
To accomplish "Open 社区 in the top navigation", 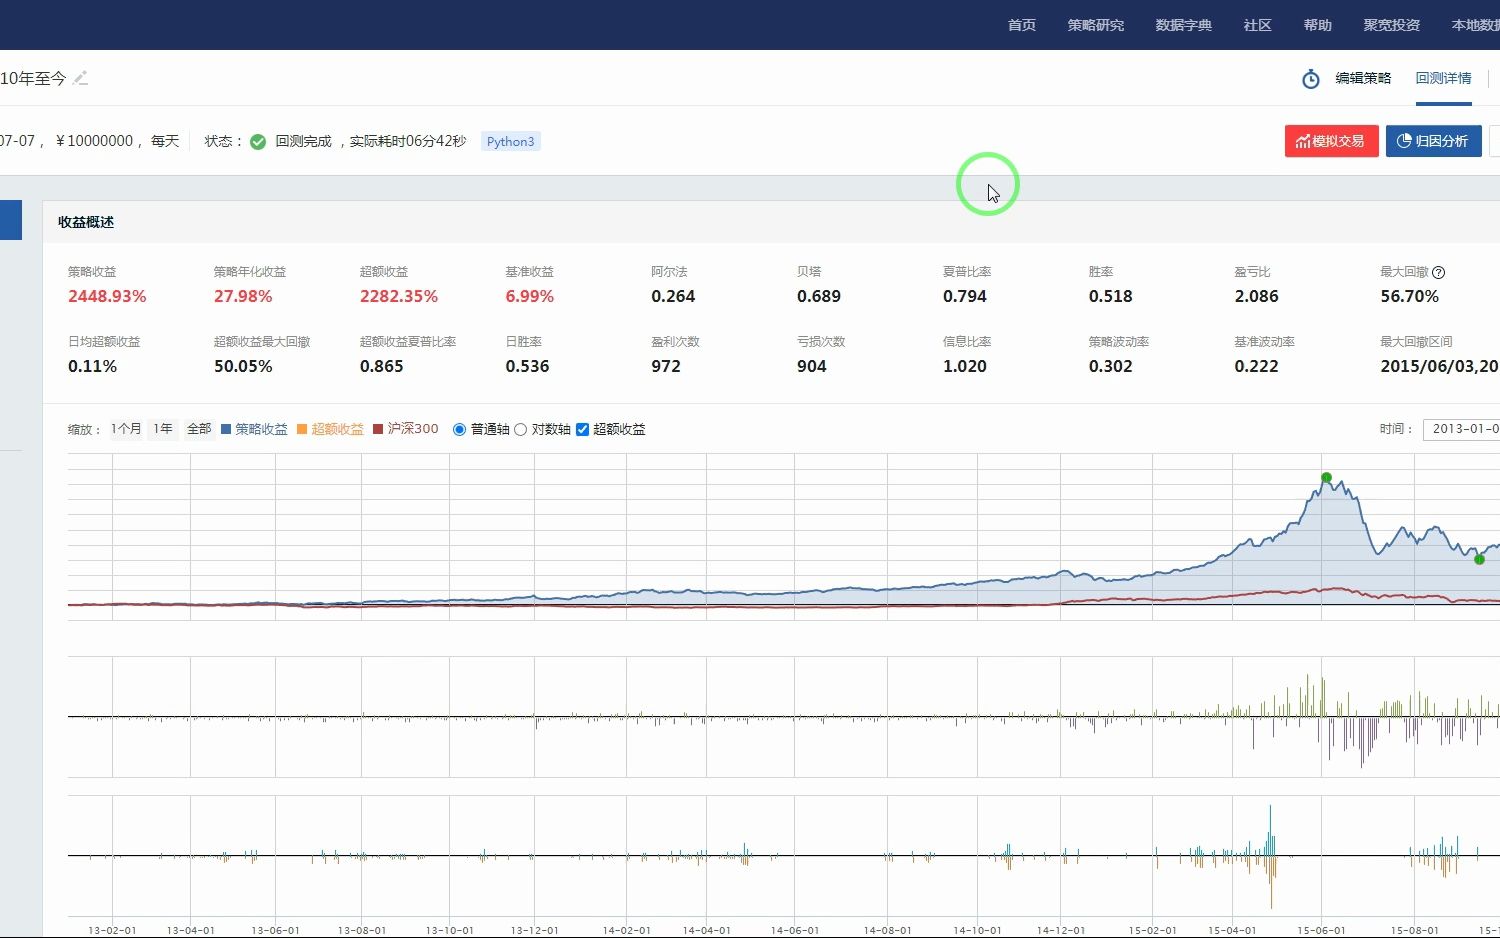I will 1257,25.
